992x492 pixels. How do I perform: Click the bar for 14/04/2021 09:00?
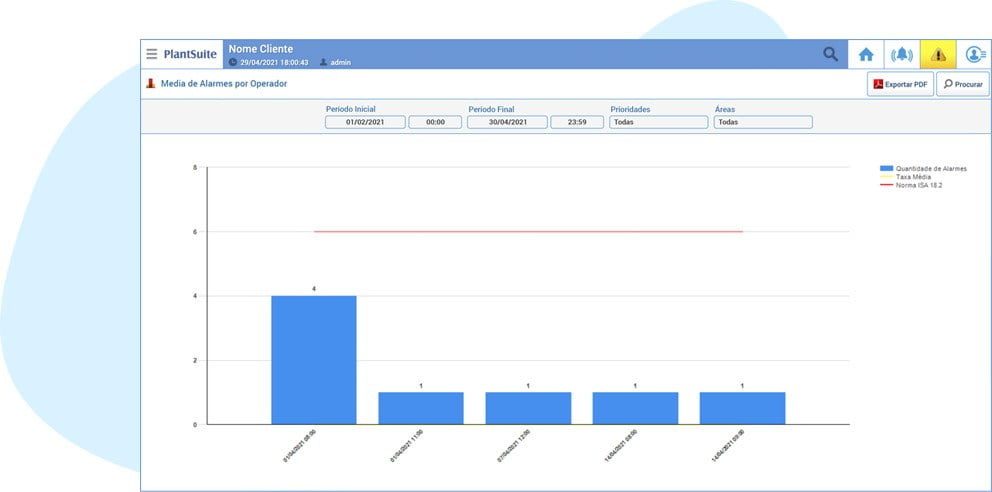coord(742,409)
